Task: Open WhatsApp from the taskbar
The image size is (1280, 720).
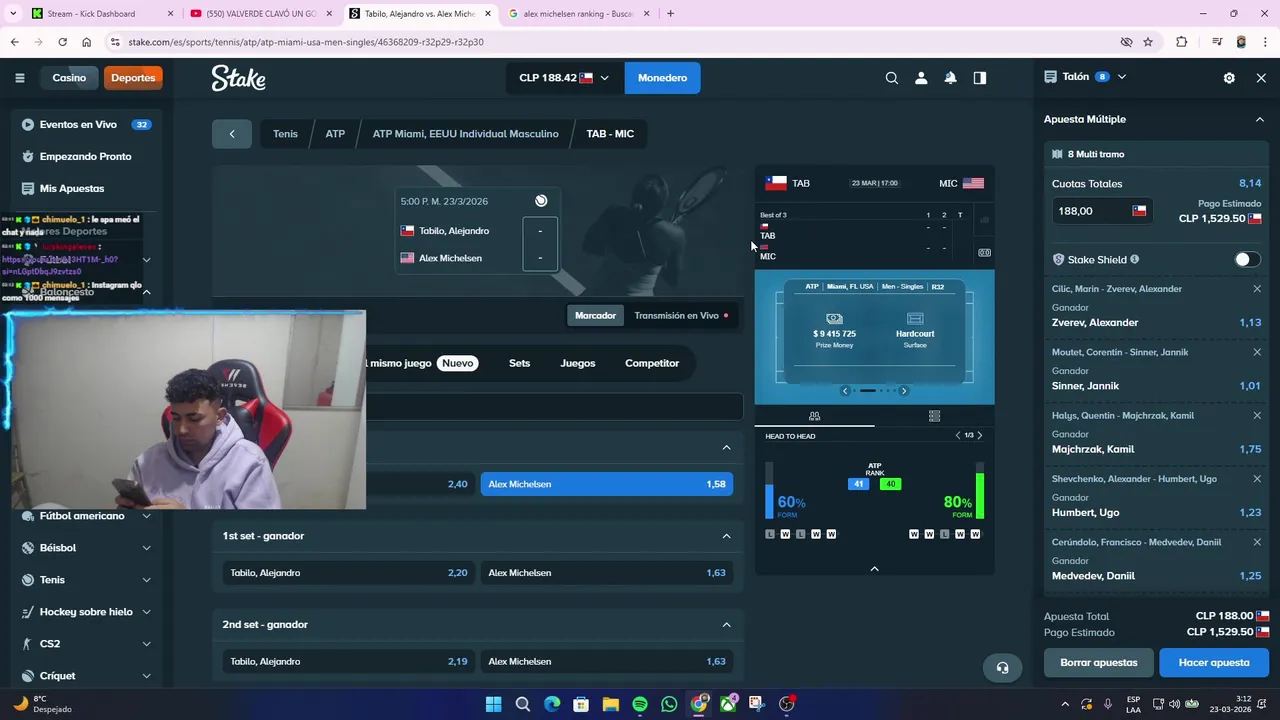Action: [669, 704]
